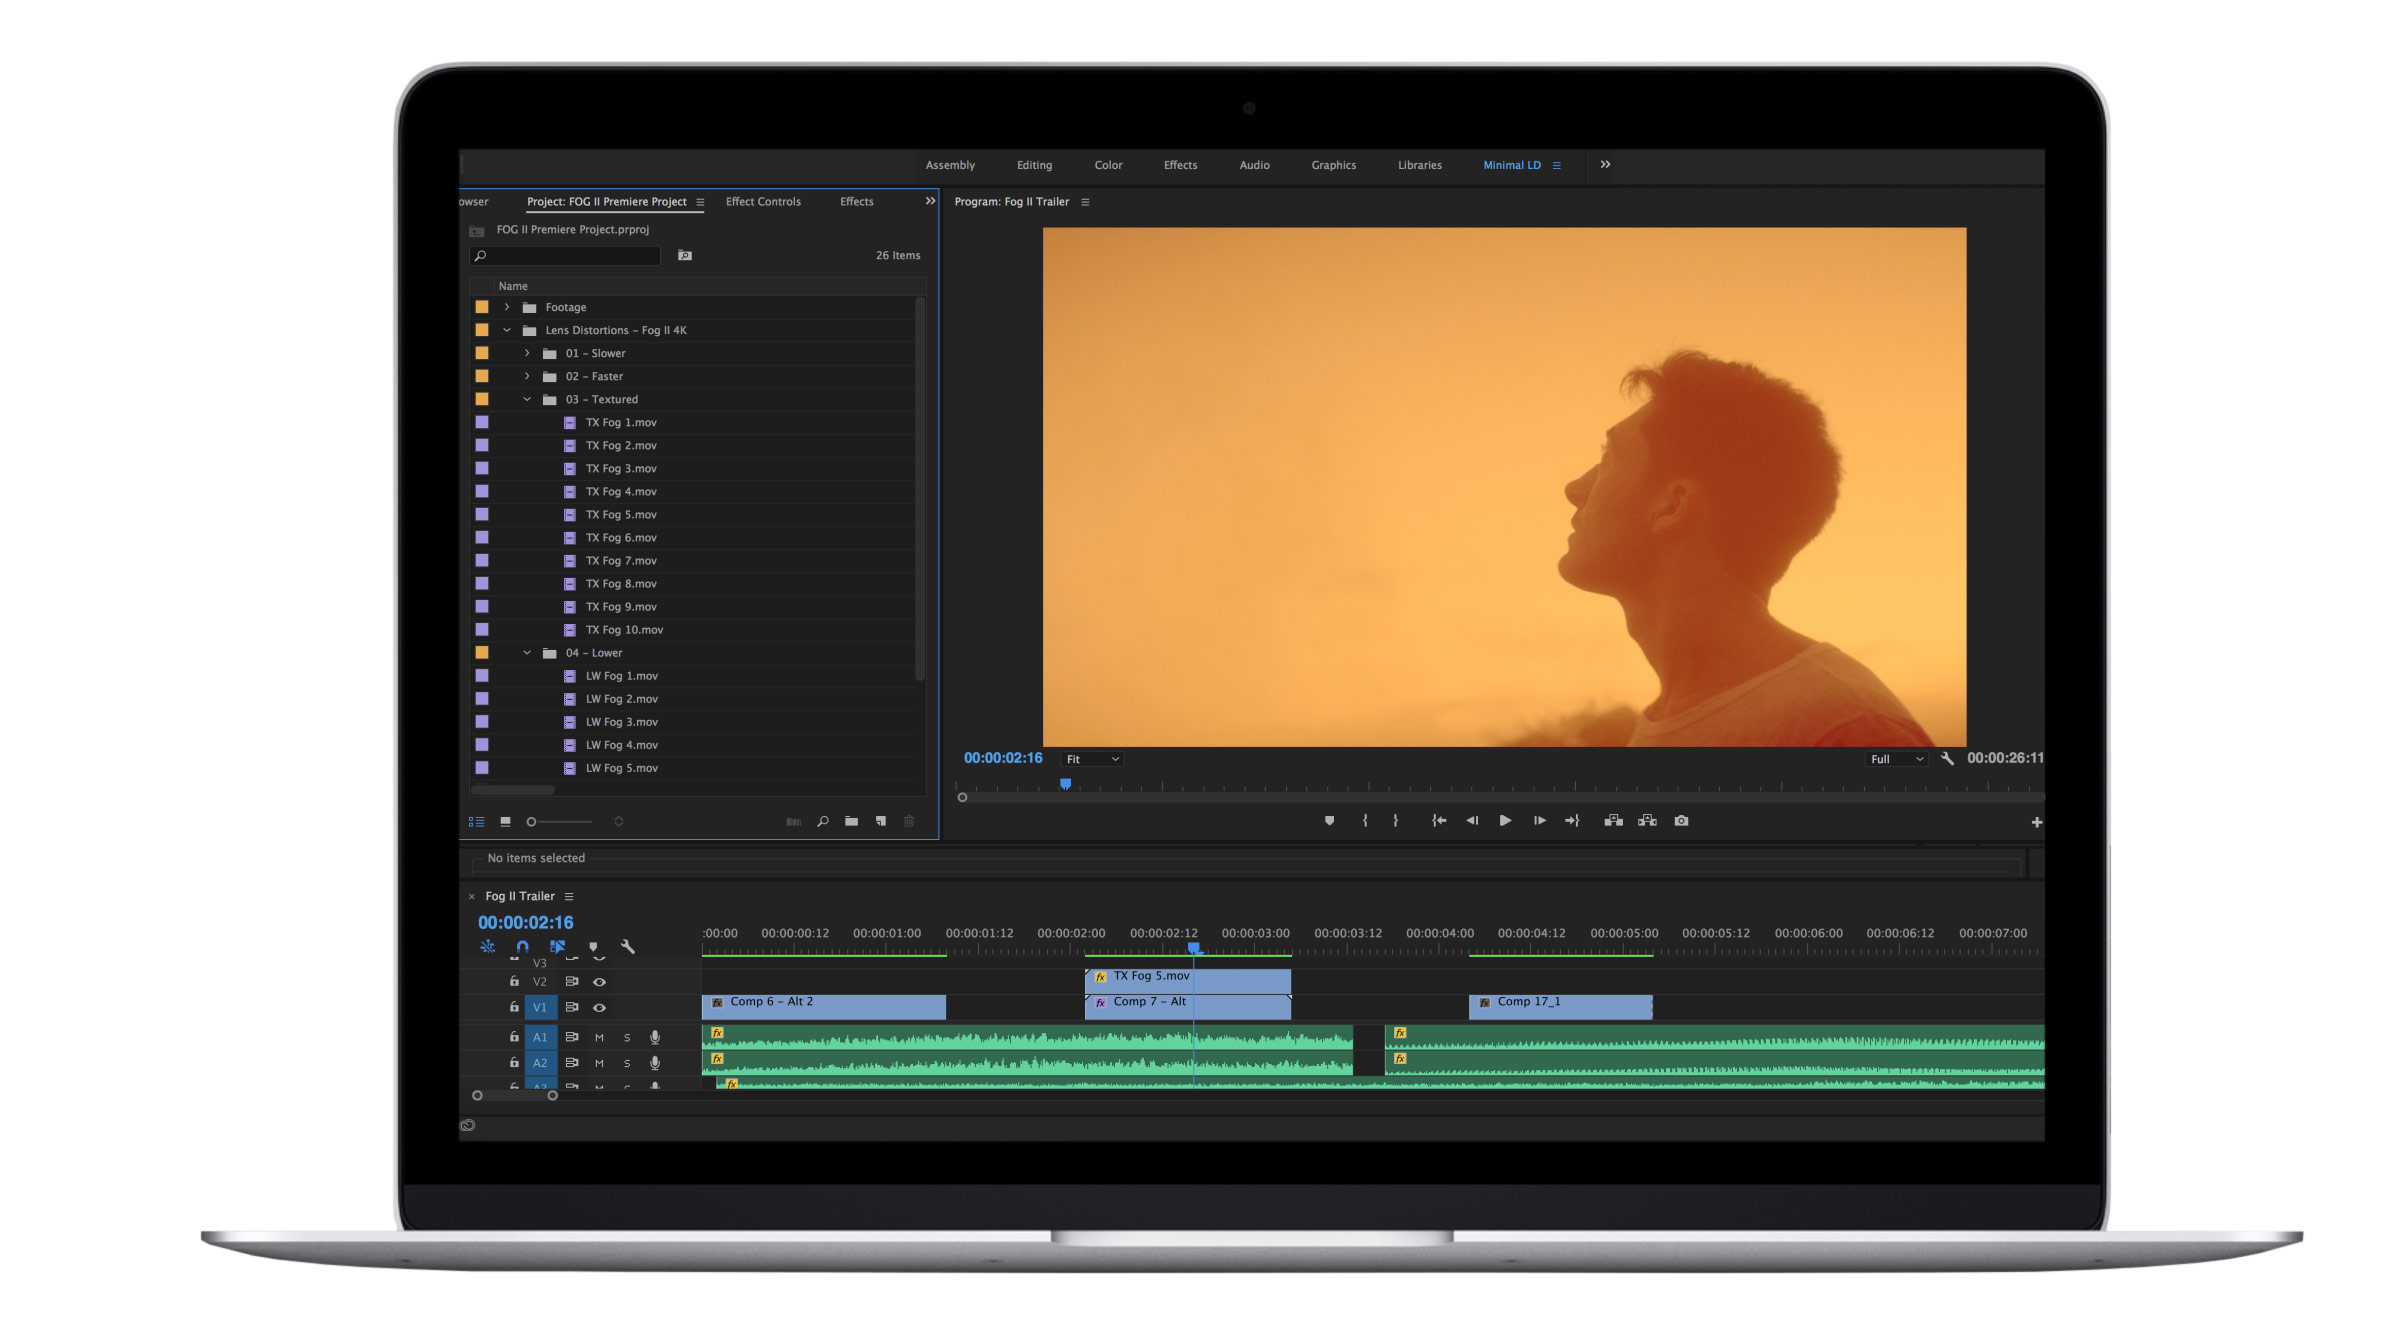The image size is (2400, 1325).
Task: Collapse the 03 – Textured bin
Action: point(527,399)
